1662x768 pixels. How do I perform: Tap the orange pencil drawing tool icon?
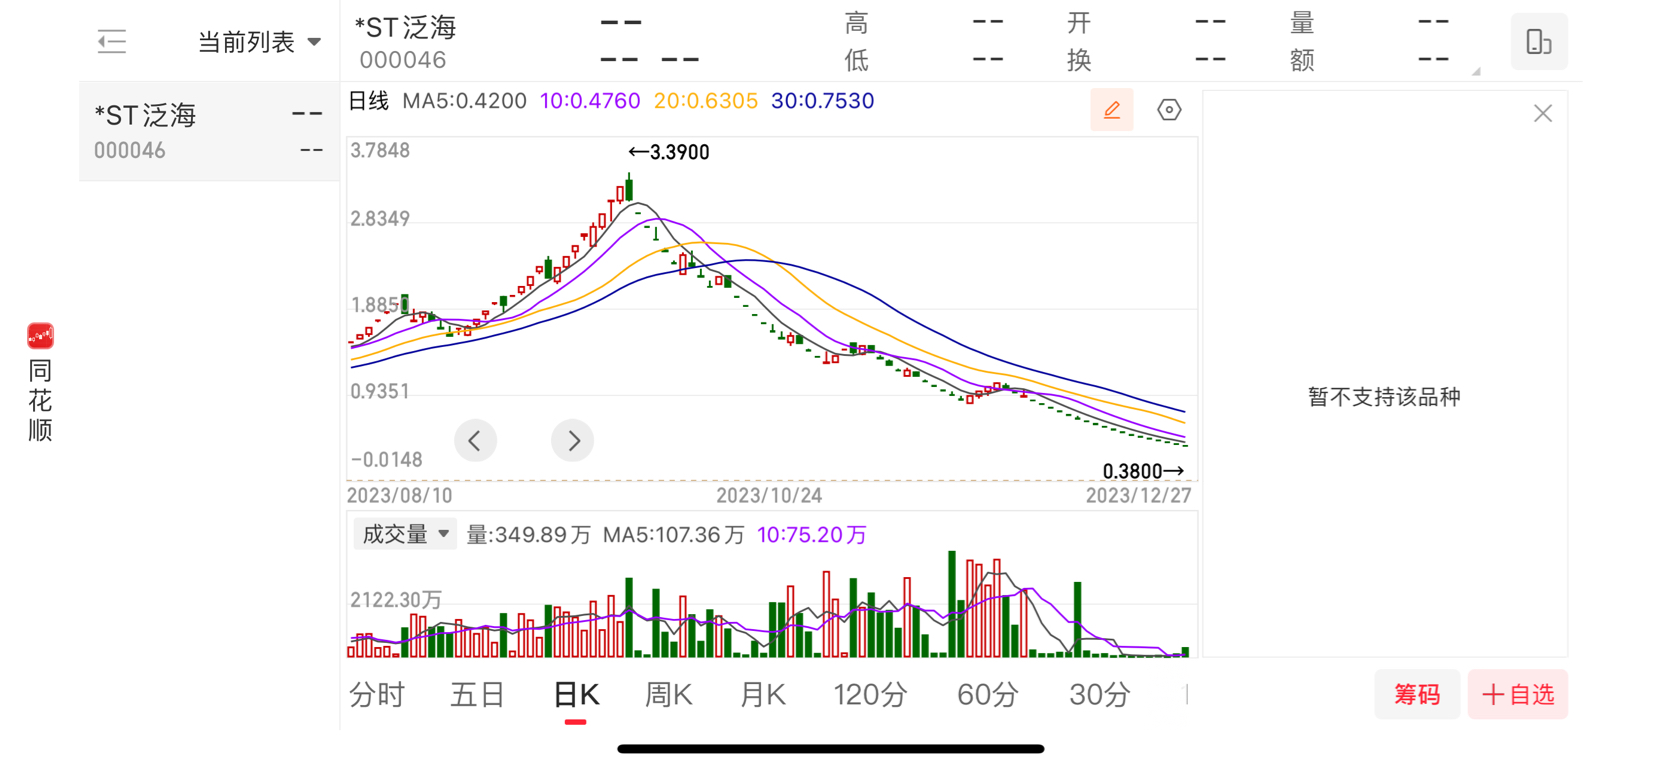point(1111,110)
